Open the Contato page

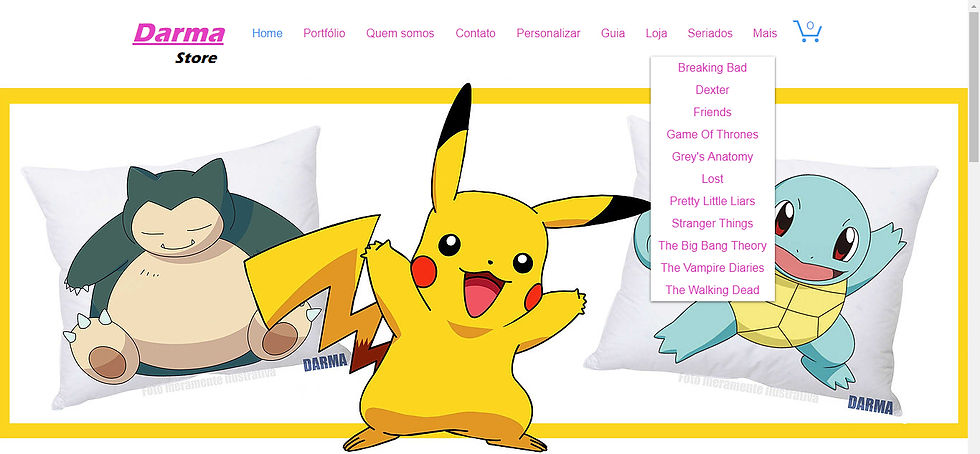click(x=475, y=33)
